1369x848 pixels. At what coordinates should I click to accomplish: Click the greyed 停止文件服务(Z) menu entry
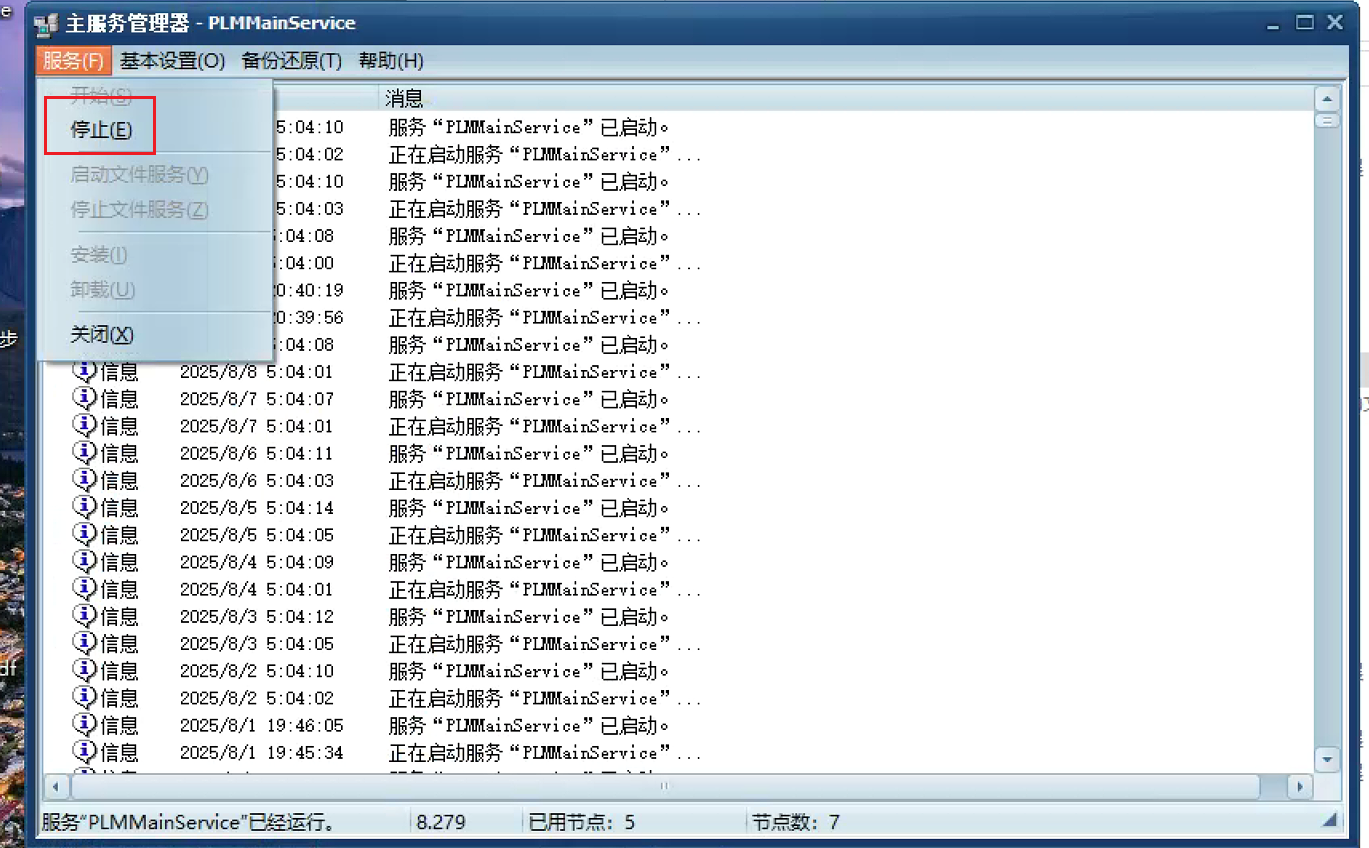[139, 210]
